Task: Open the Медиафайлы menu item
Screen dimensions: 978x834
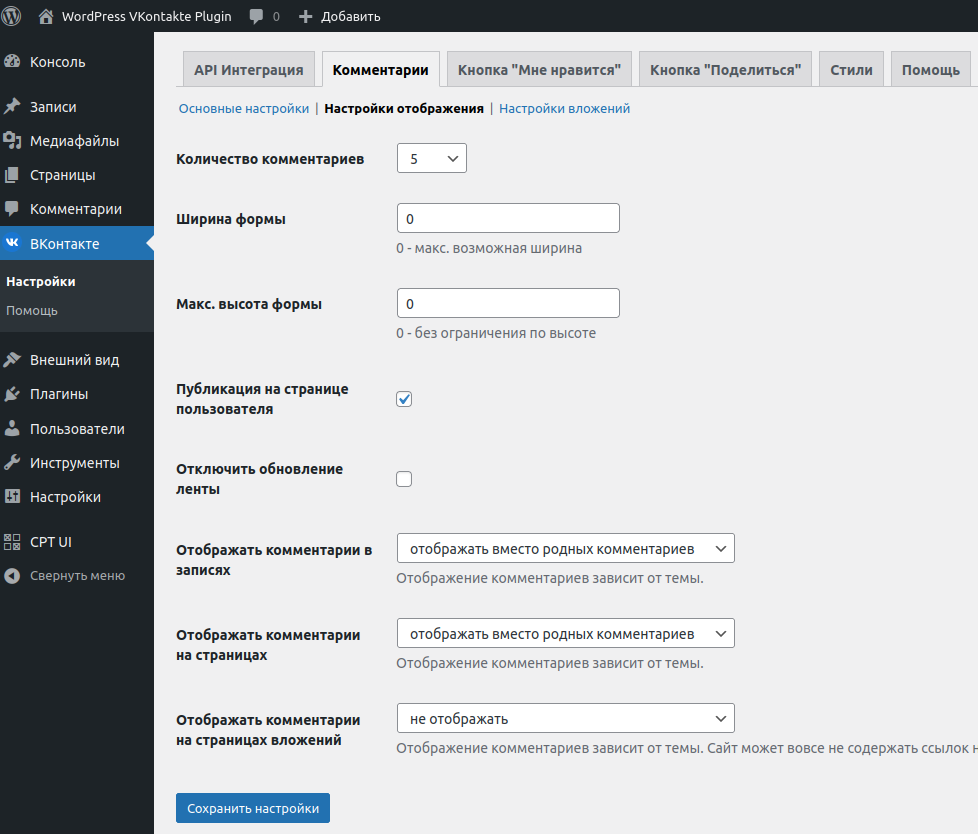Action: click(77, 141)
